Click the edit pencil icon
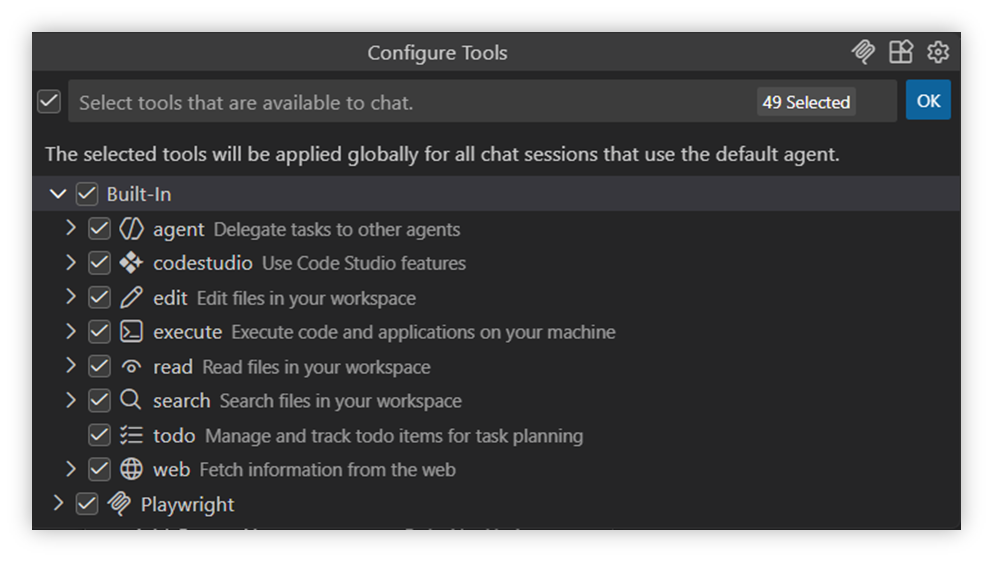Viewport: 993px width, 562px height. 132,297
